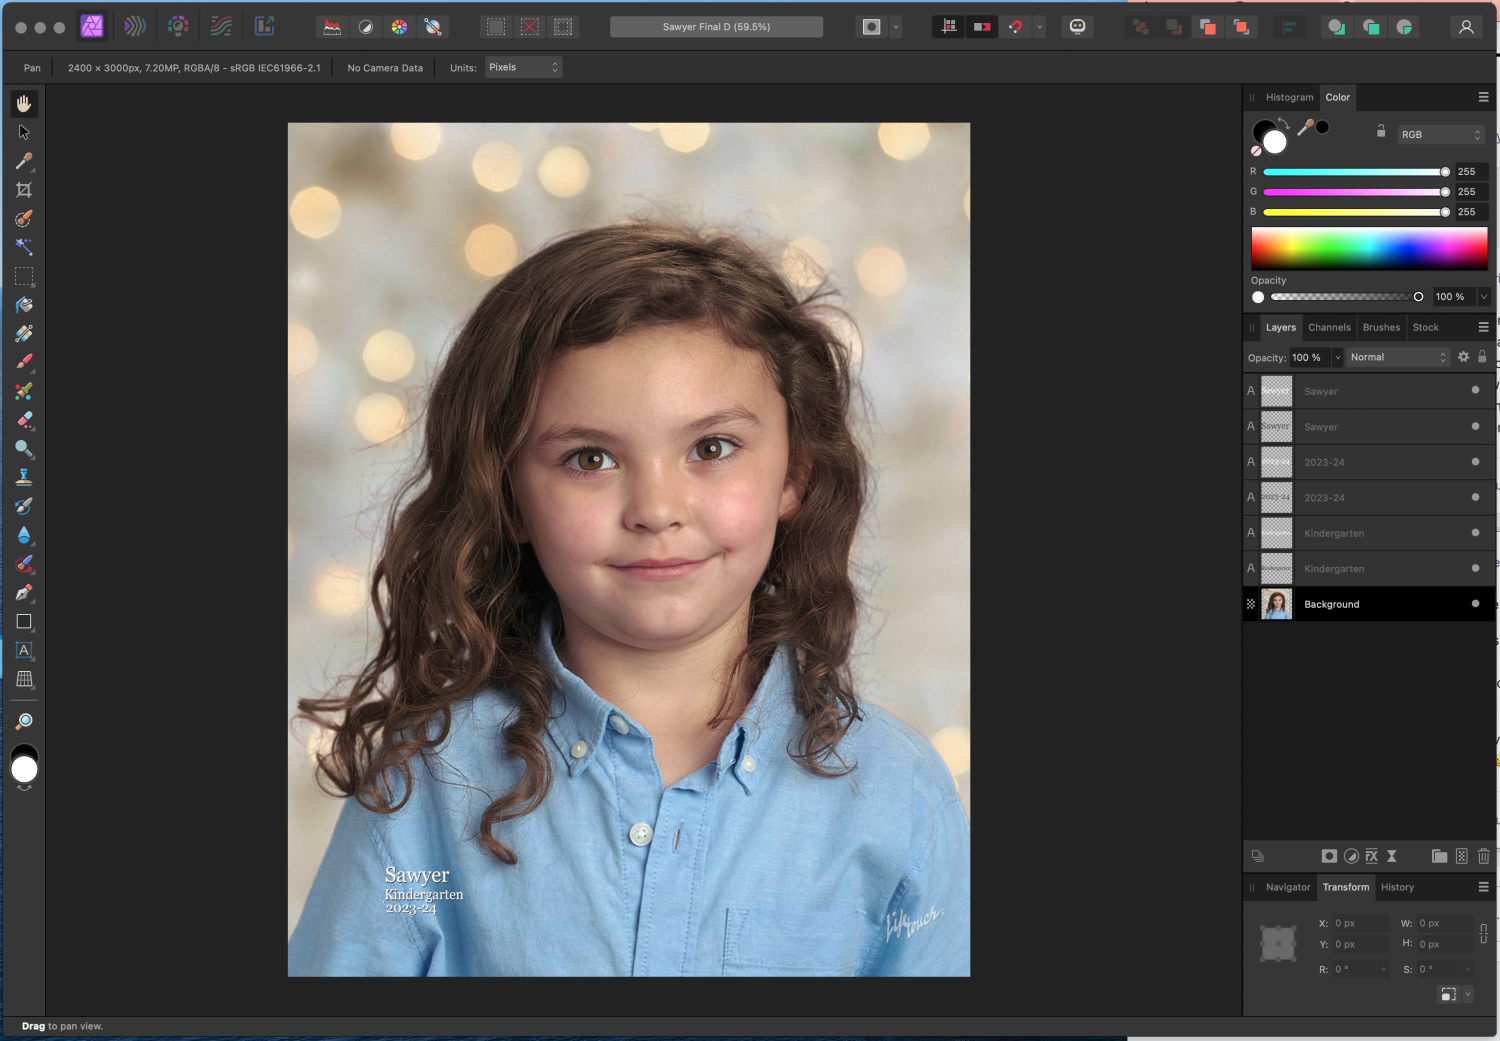Open the Quick Mask options dropdown arrow

(x=895, y=27)
